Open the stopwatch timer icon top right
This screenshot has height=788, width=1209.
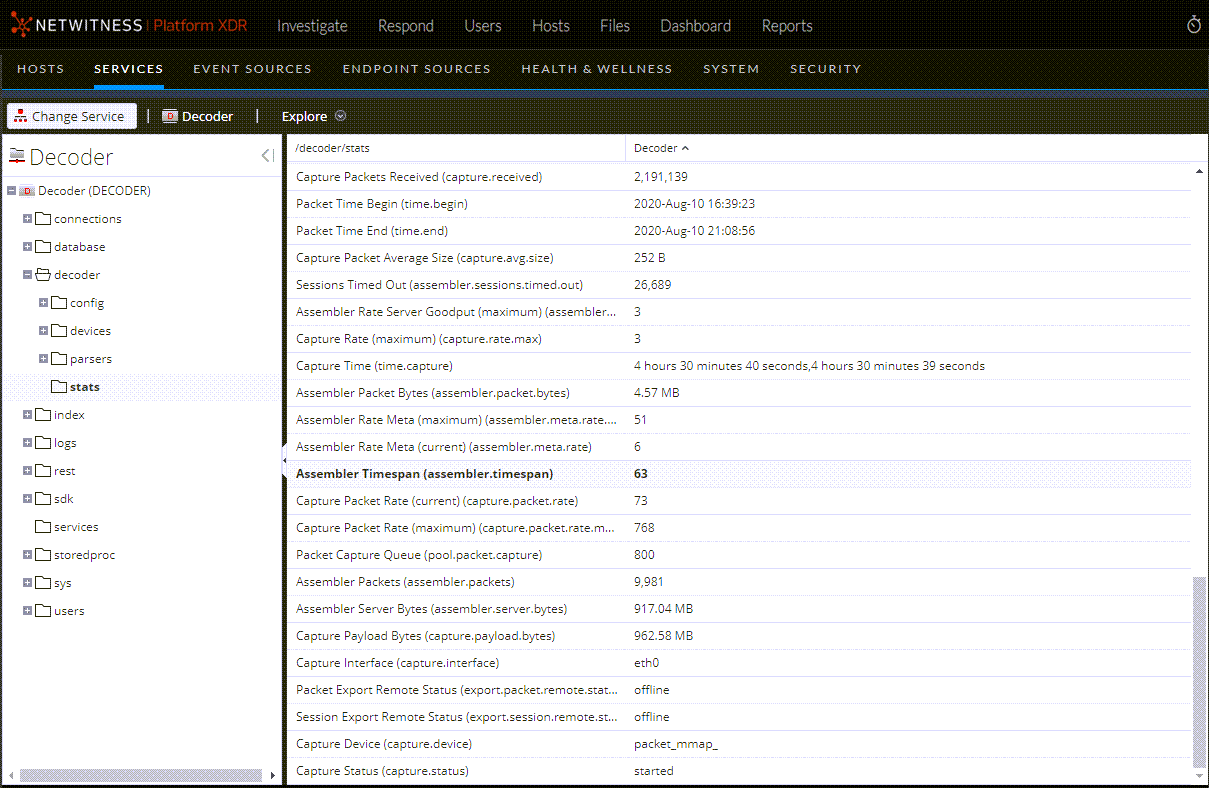pos(1193,24)
